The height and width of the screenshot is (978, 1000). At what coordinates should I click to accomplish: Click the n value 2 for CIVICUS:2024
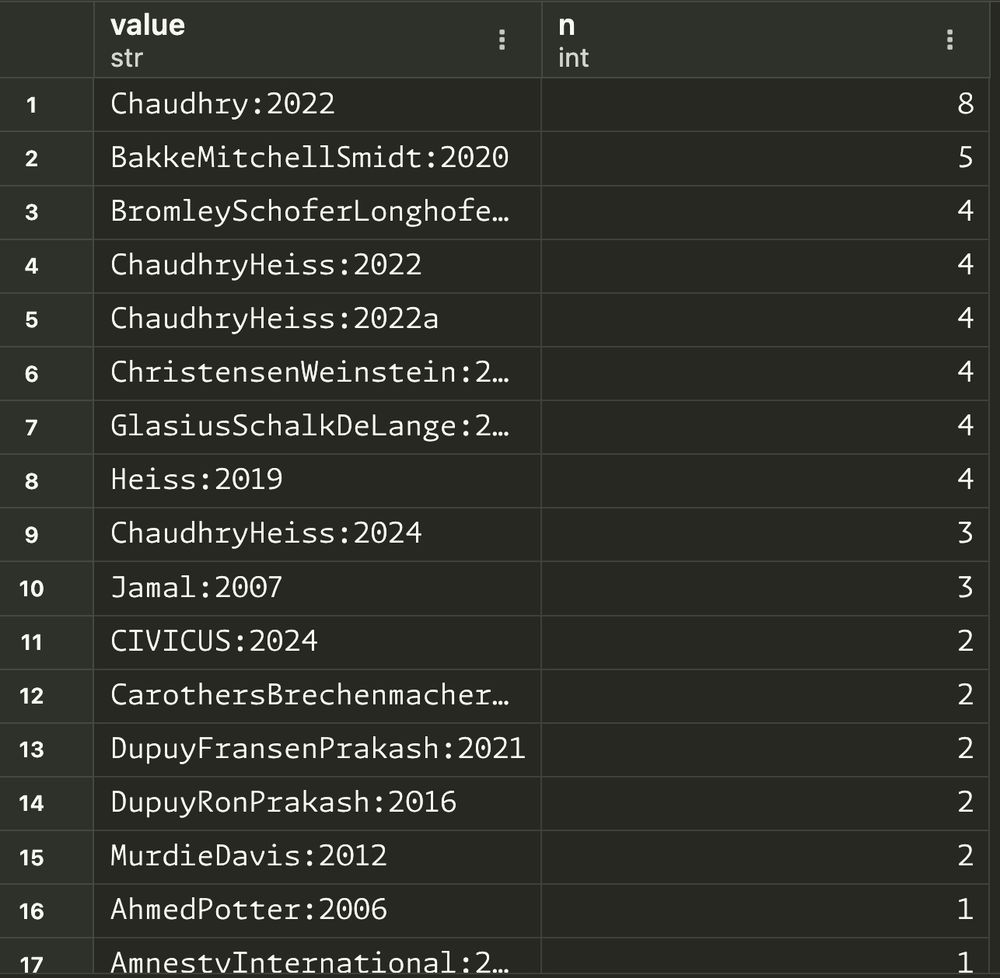(765, 641)
